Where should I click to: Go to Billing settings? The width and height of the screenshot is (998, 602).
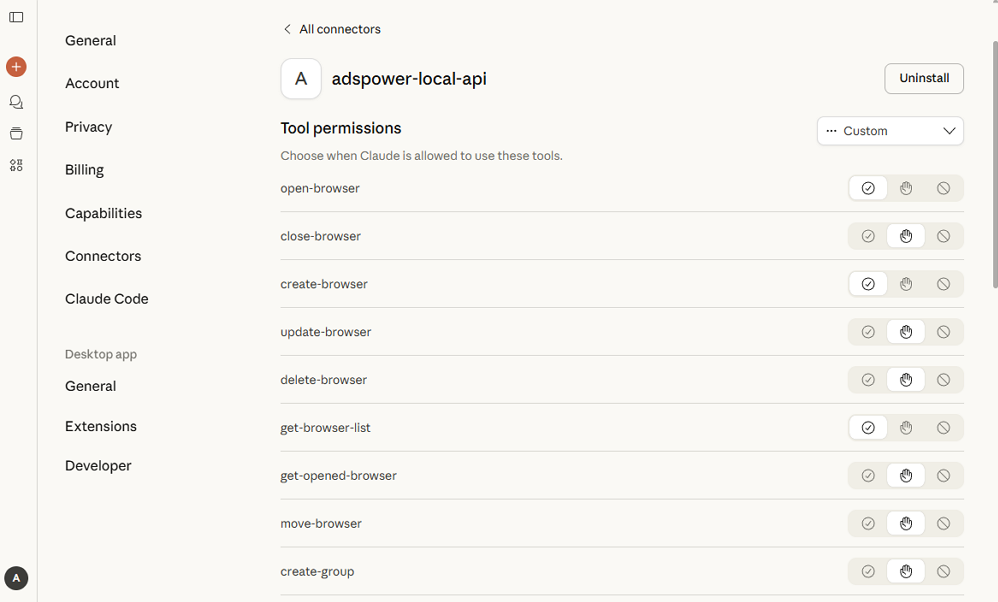[84, 169]
